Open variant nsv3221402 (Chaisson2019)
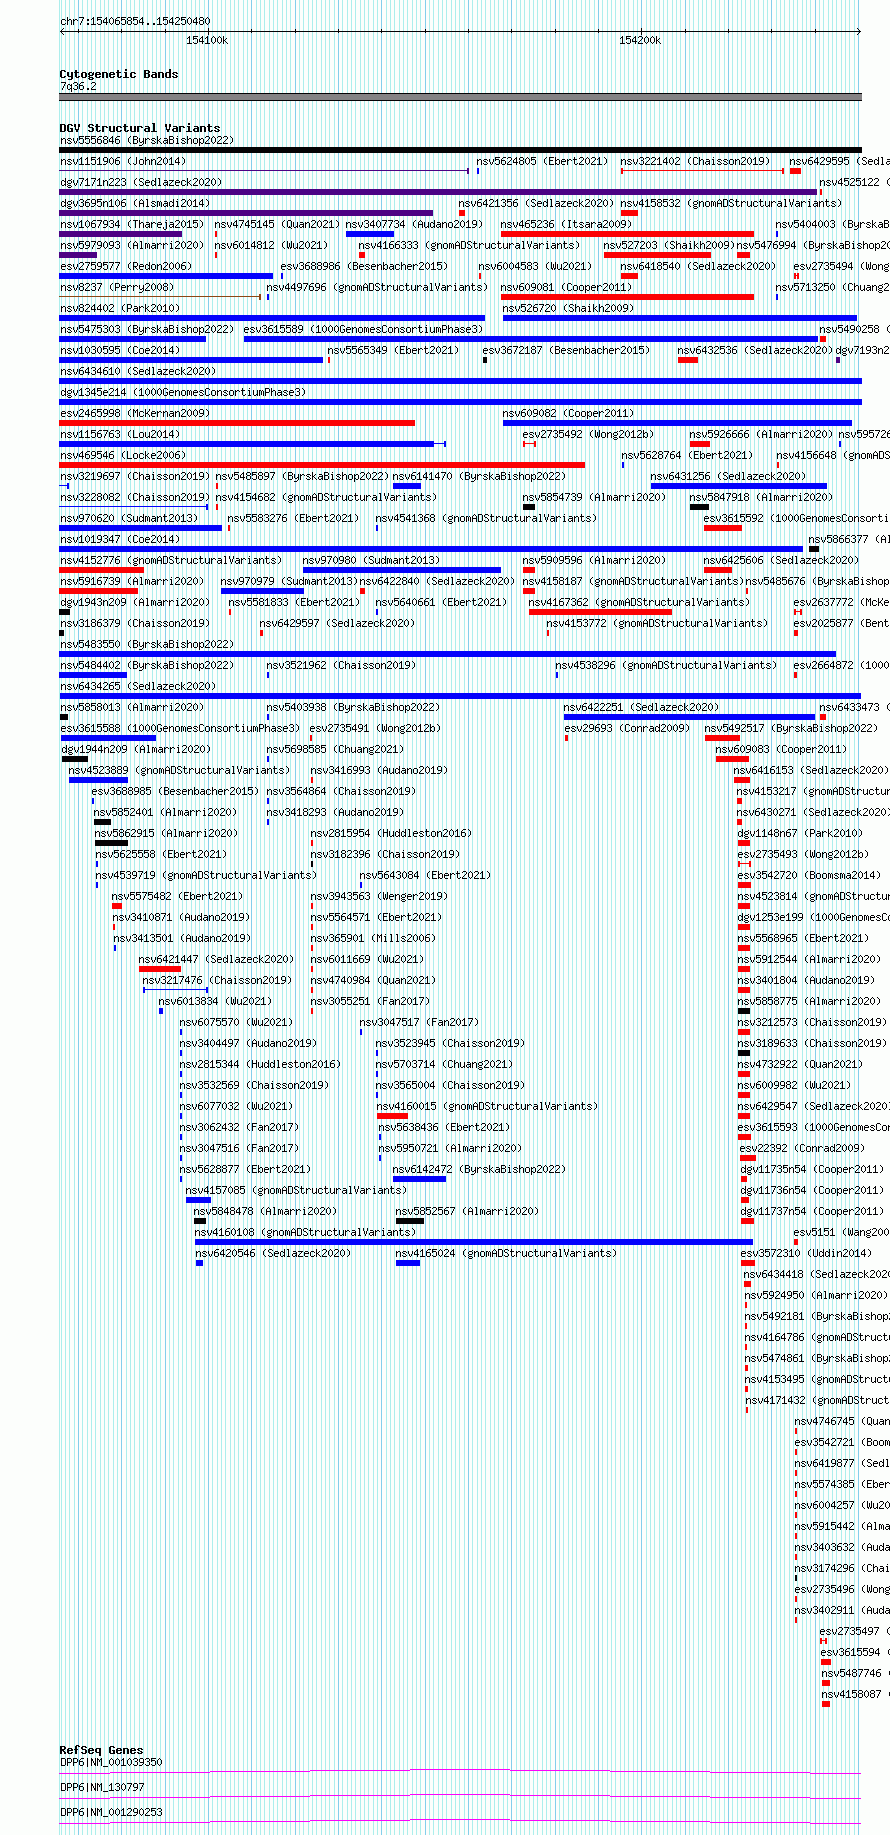890x1835 pixels. point(695,161)
